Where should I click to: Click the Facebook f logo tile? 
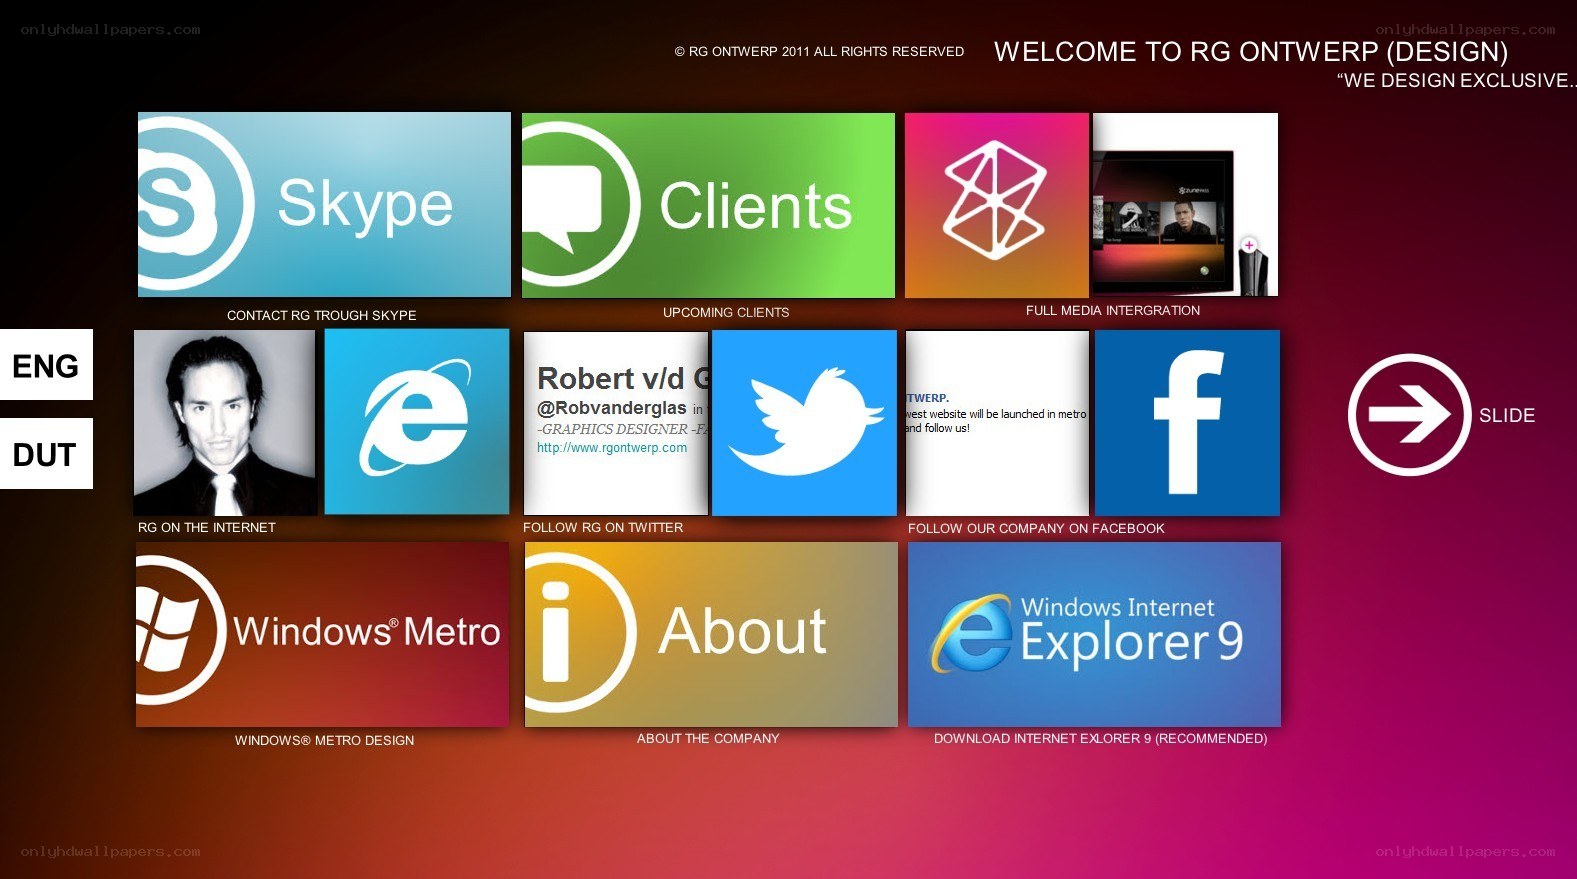click(1187, 423)
